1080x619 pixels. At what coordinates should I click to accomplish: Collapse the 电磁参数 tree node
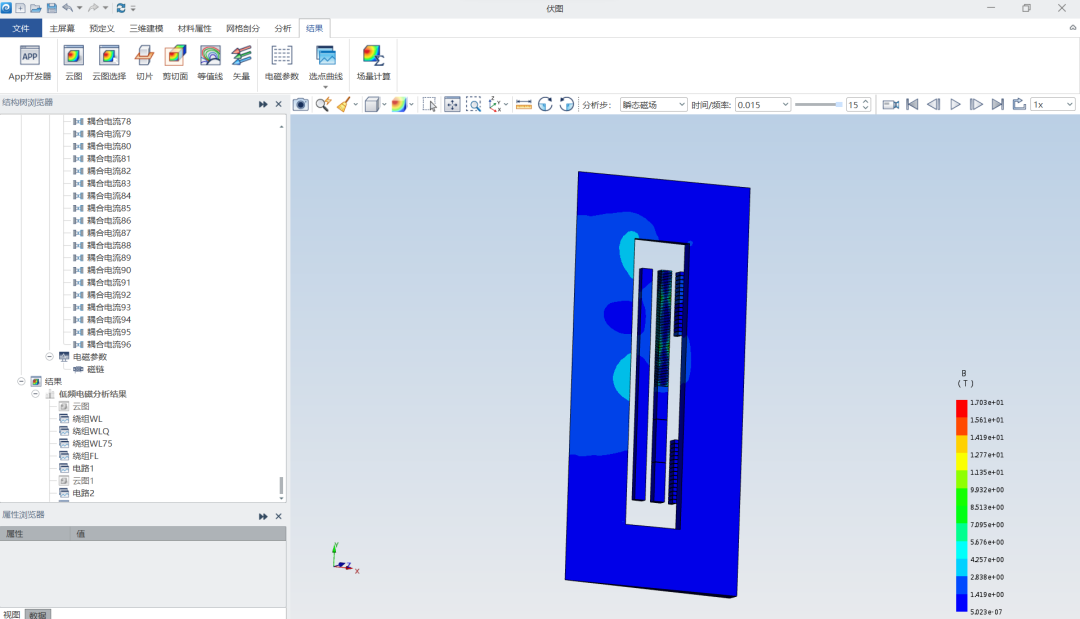[x=50, y=357]
